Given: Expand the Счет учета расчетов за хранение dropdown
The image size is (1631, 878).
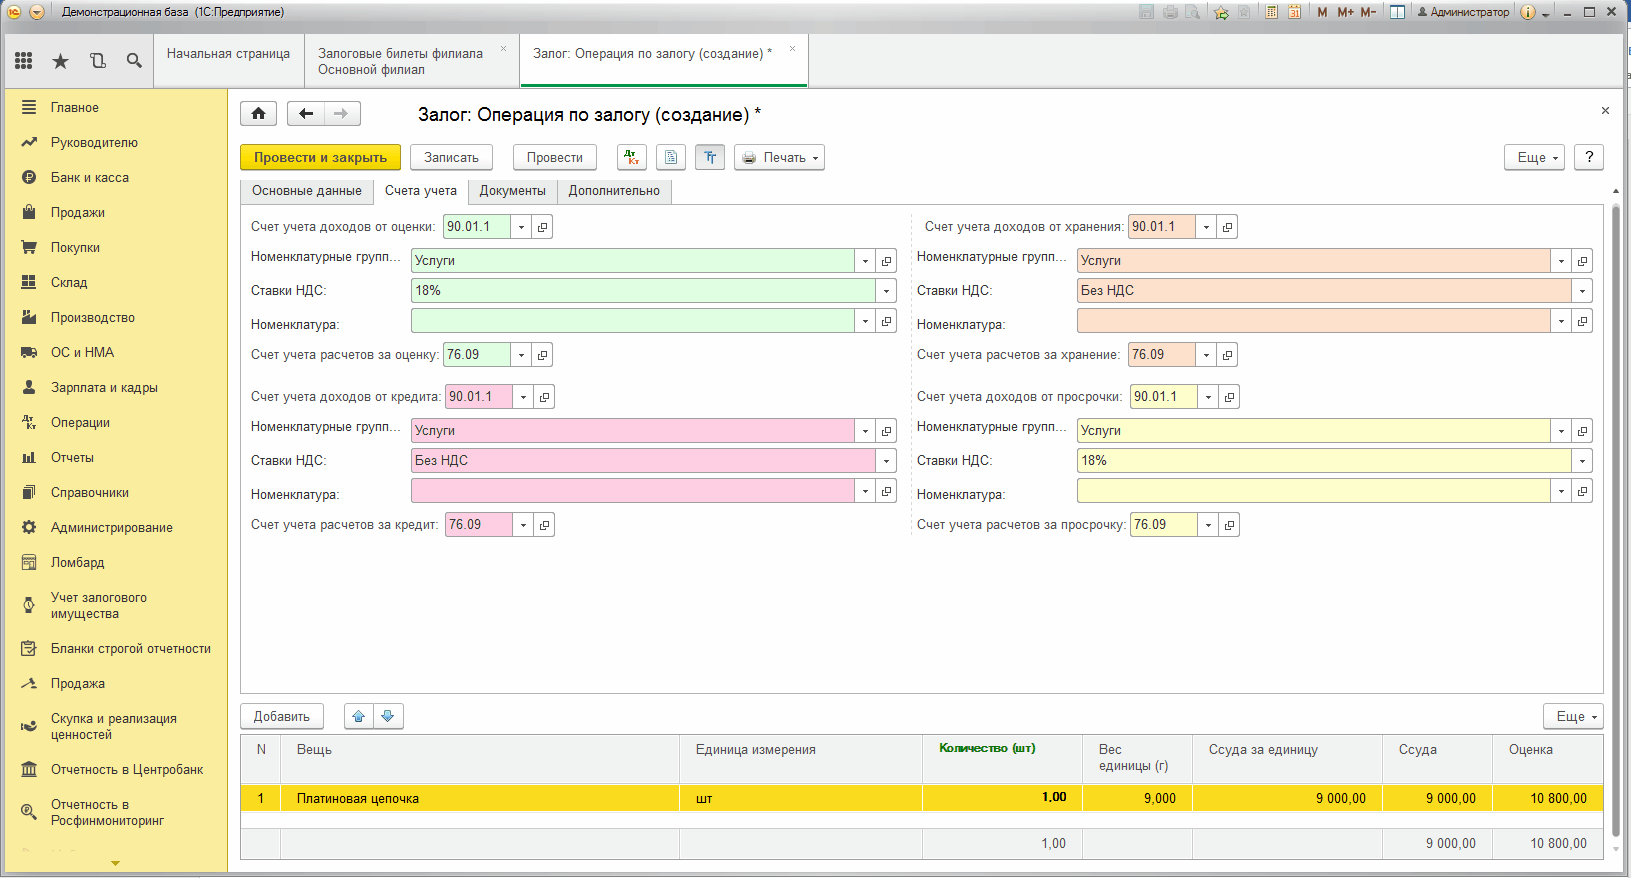Looking at the screenshot, I should pos(1206,355).
